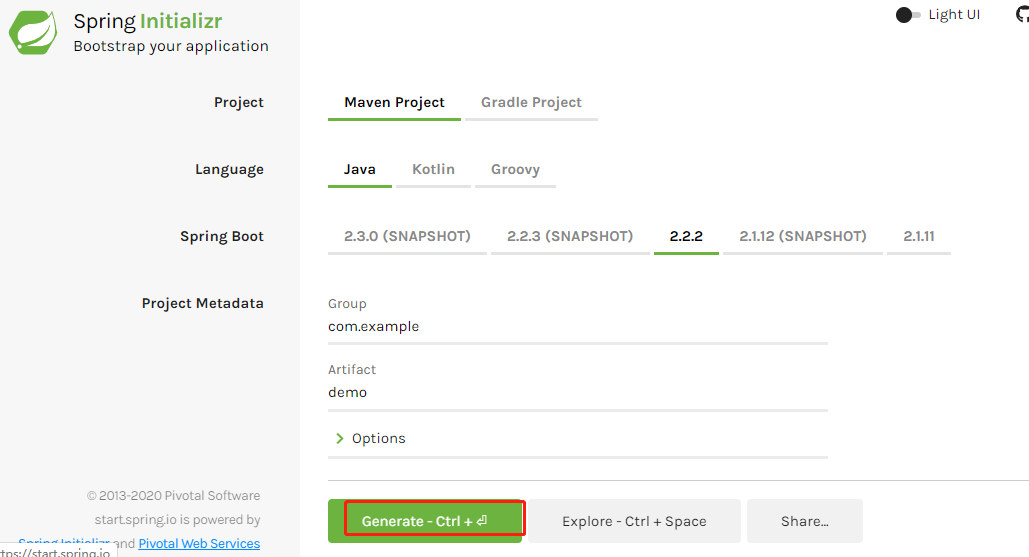The width and height of the screenshot is (1029, 557).
Task: Choose Groovy as the language
Action: click(x=515, y=170)
